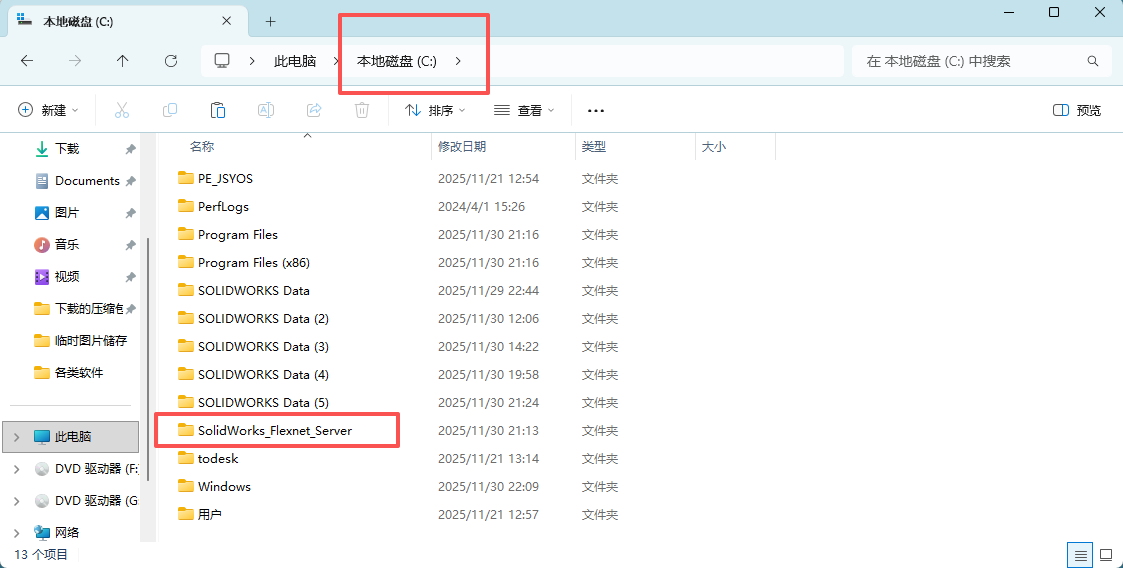Sort by the 名称 column header

point(202,146)
